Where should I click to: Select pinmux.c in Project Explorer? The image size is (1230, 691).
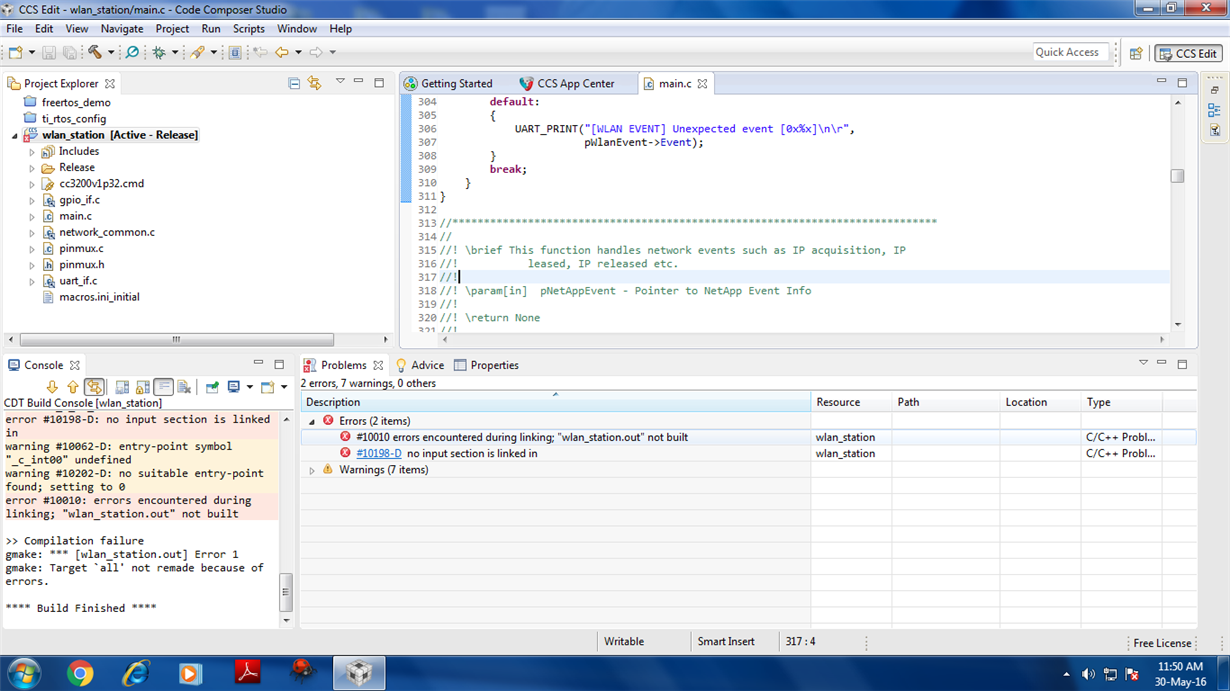pyautogui.click(x=81, y=248)
